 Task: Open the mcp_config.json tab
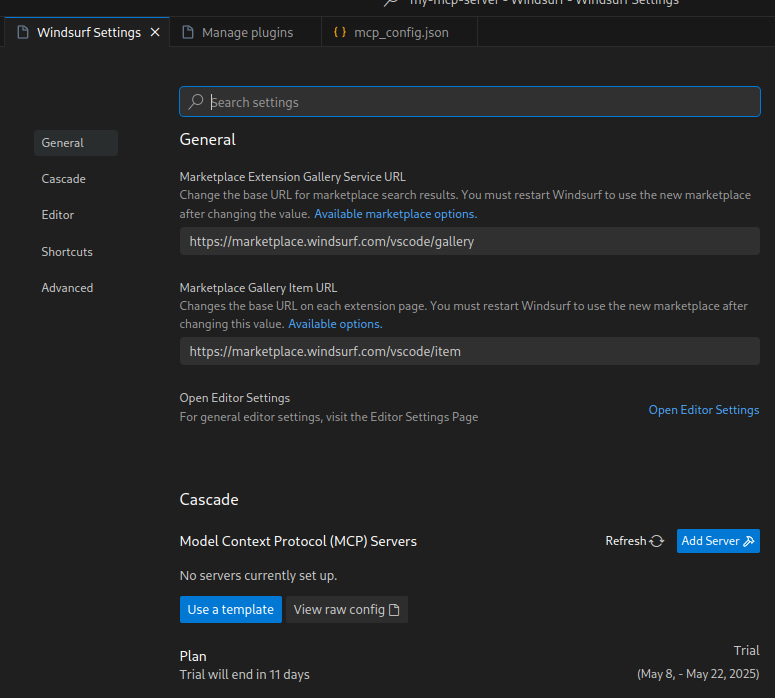(x=399, y=32)
